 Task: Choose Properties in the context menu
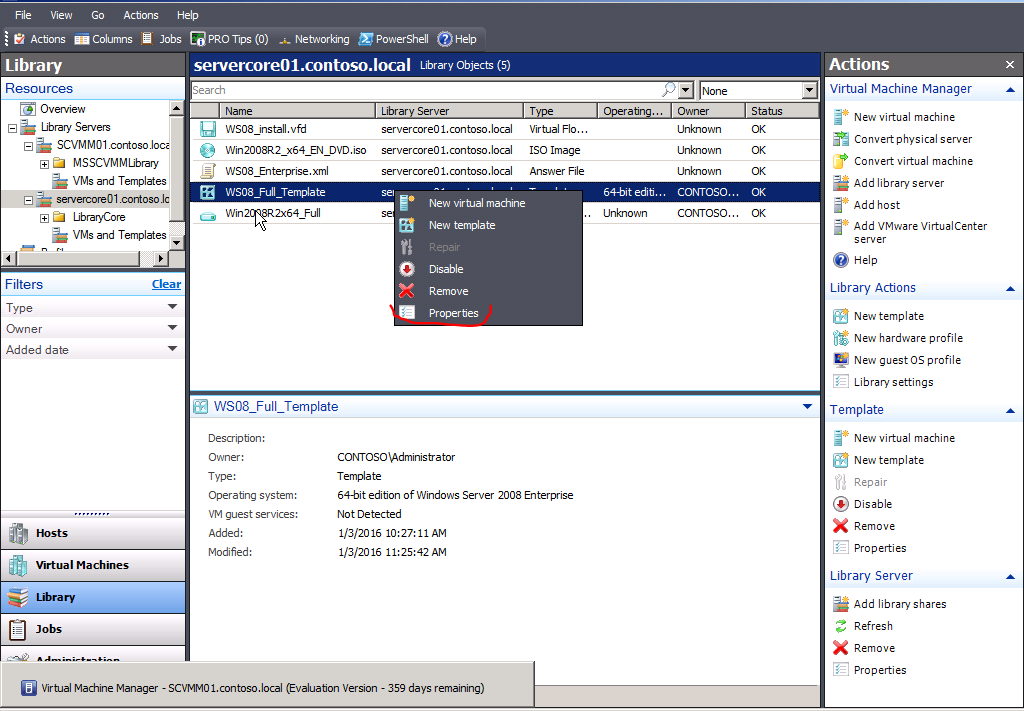click(x=488, y=313)
